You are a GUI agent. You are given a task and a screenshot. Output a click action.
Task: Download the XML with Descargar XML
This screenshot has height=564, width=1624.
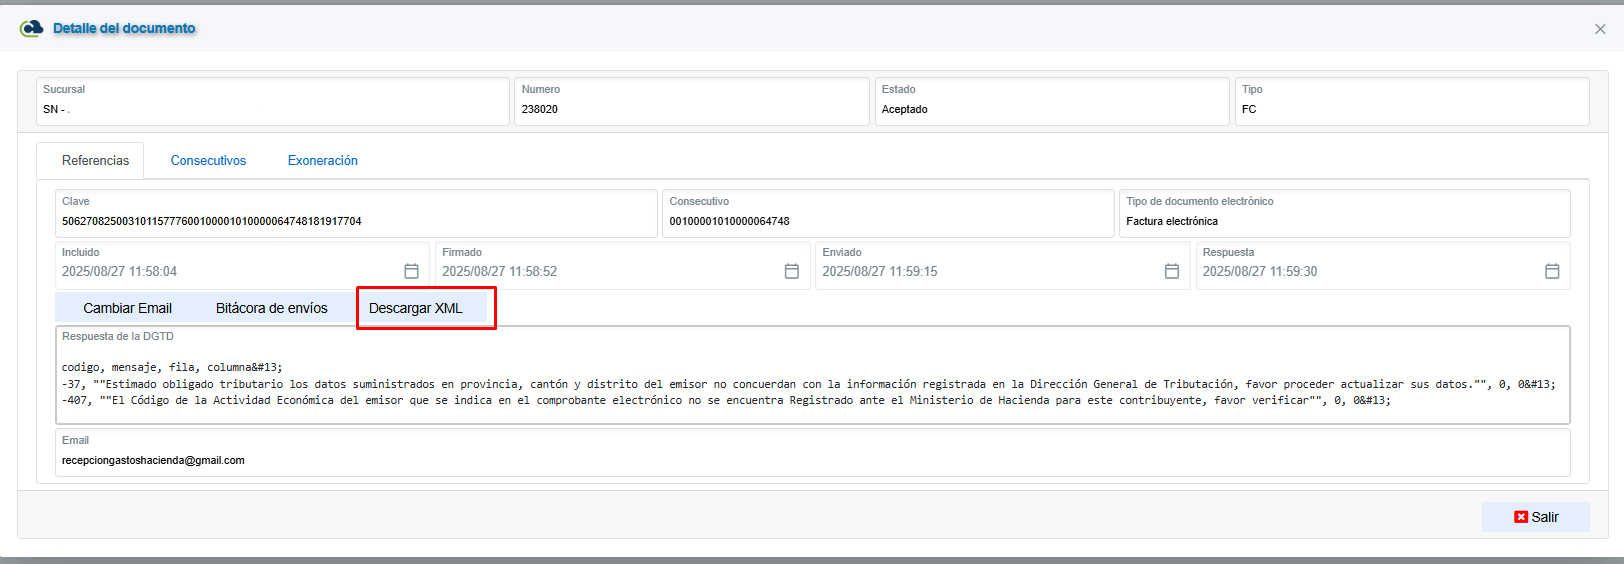tap(416, 308)
